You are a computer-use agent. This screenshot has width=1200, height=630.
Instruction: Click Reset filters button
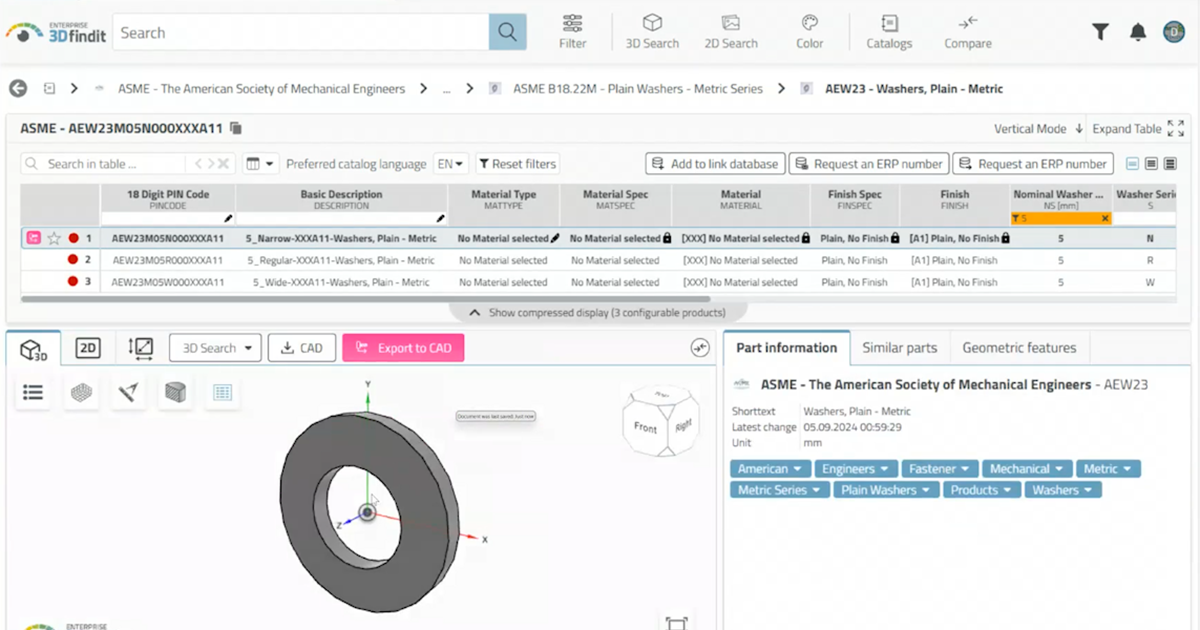(x=517, y=164)
